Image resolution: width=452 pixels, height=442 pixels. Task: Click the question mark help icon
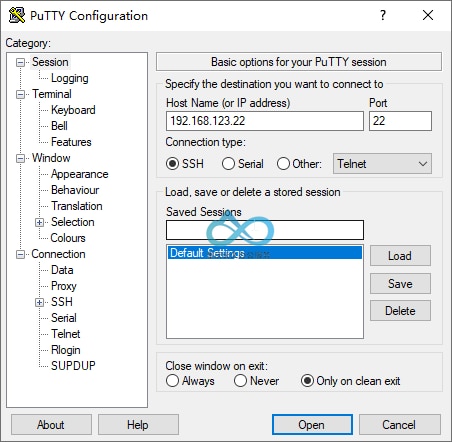(x=383, y=15)
